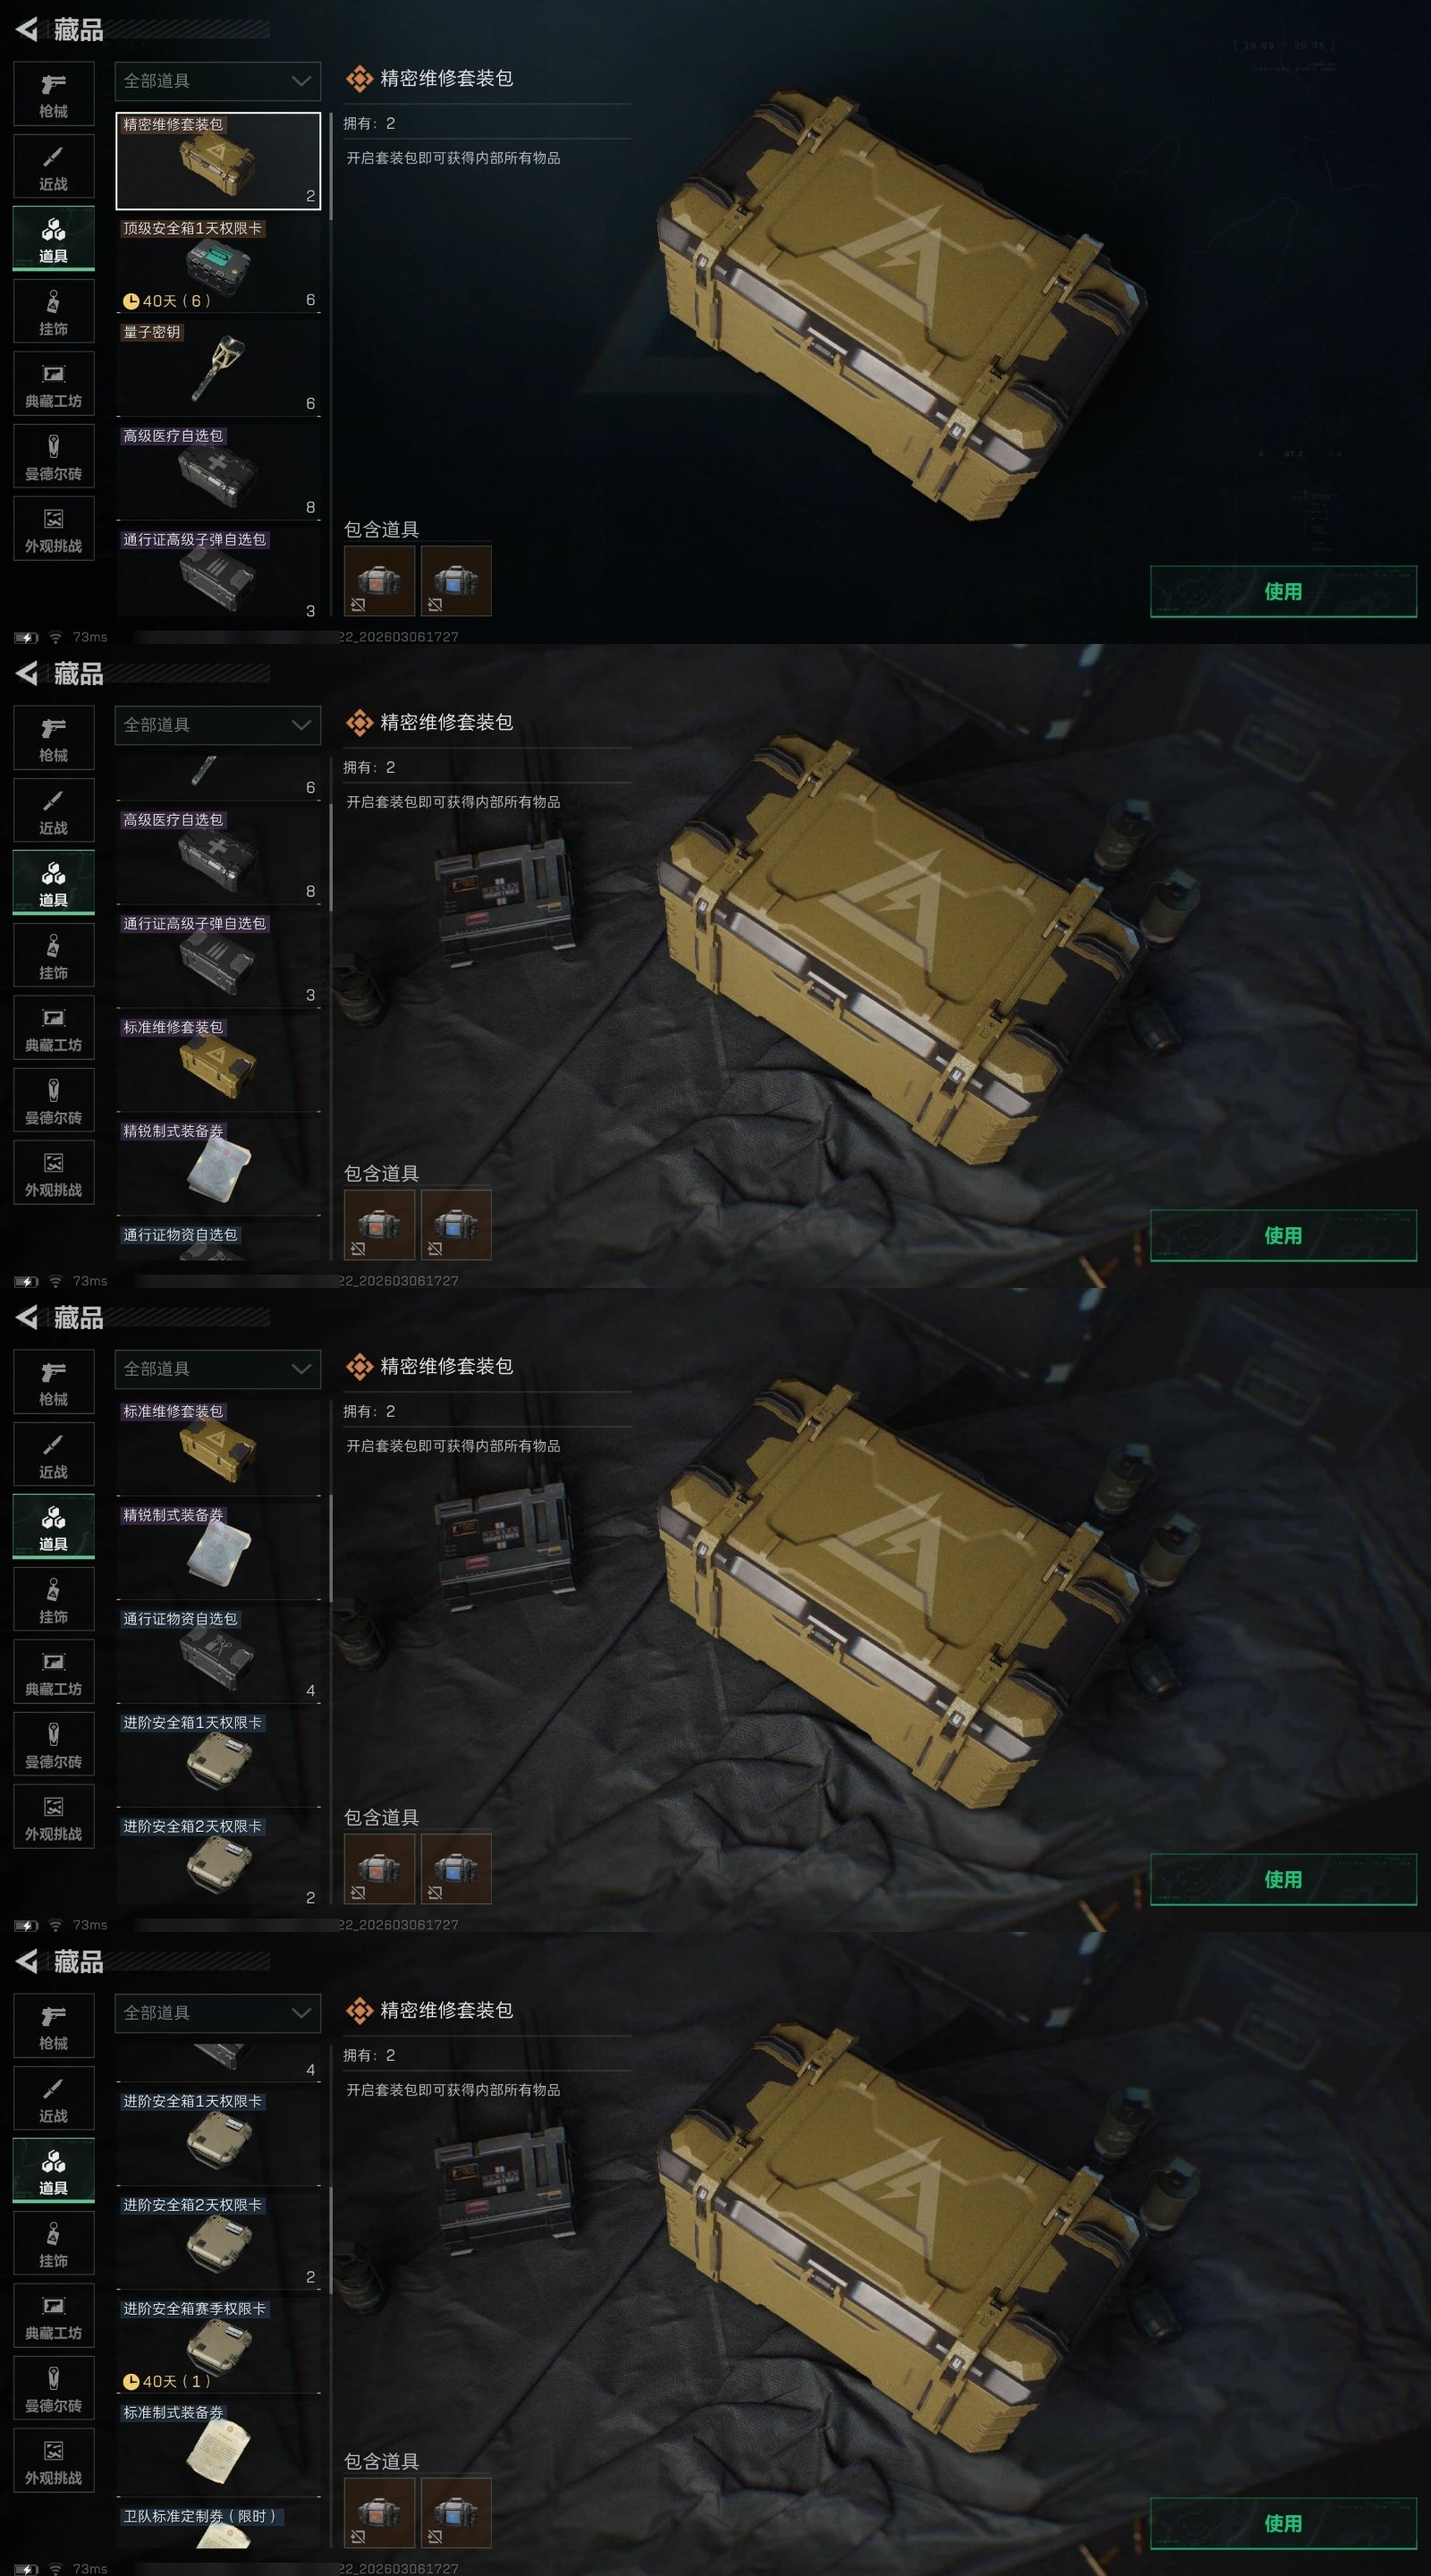Switch to 道具 tab beside 顶级安全箱1天权限卡
Image resolution: width=1431 pixels, height=2576 pixels.
click(x=53, y=239)
